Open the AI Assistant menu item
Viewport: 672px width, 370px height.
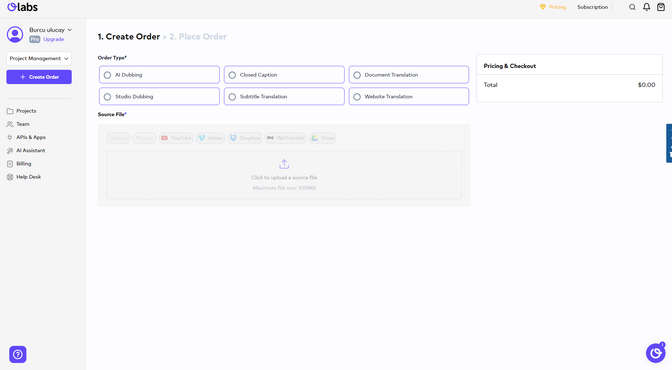pos(26,150)
